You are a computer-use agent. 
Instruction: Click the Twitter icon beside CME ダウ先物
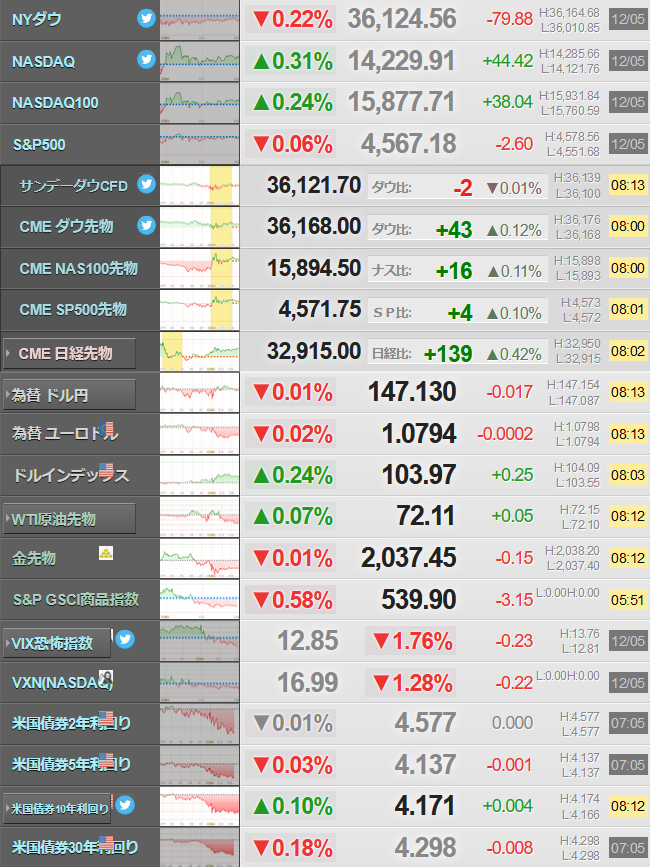coord(146,225)
